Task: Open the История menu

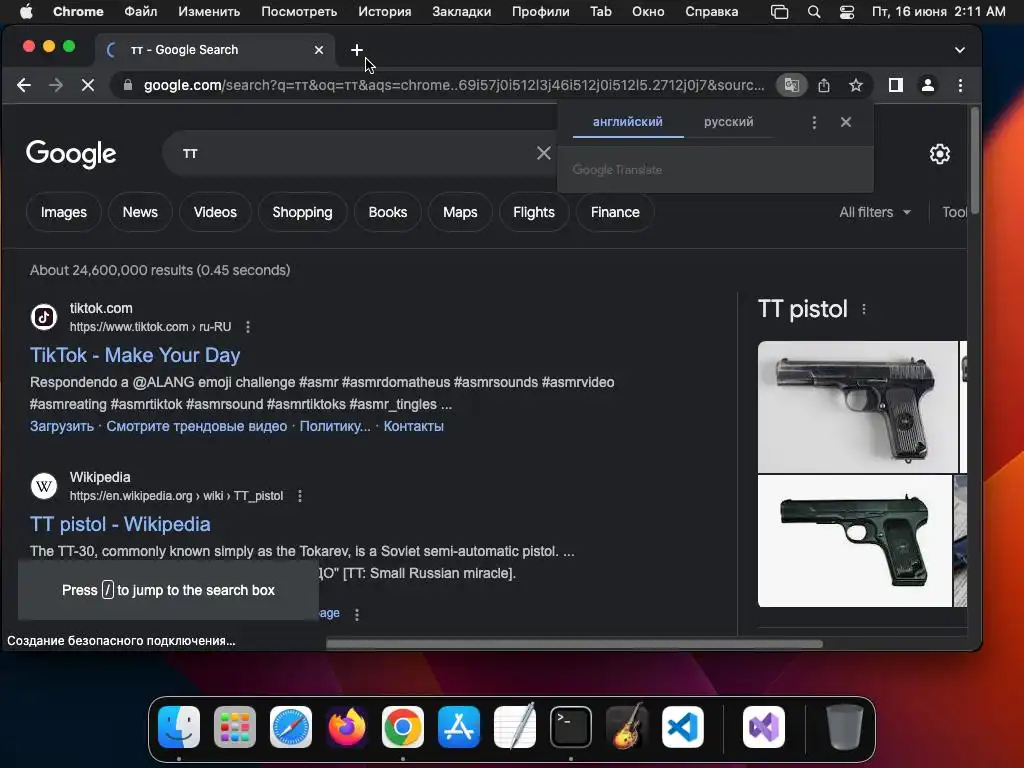Action: tap(385, 12)
